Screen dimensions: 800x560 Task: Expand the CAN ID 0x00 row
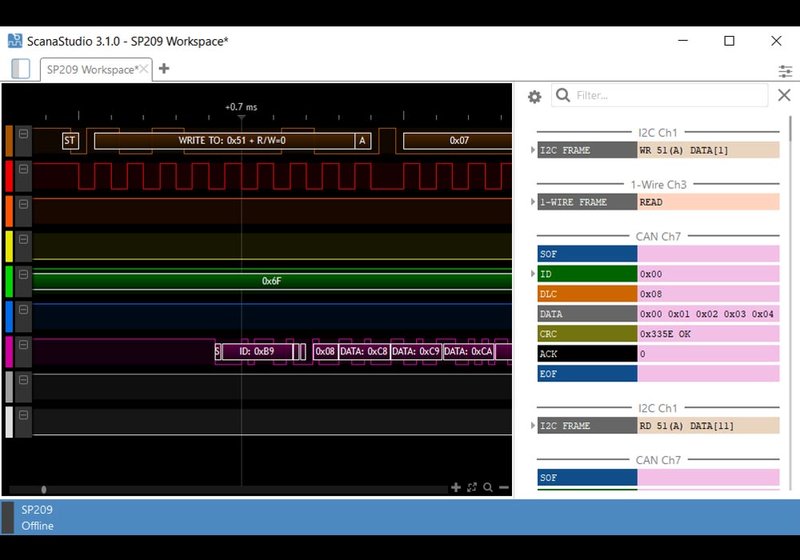(532, 274)
